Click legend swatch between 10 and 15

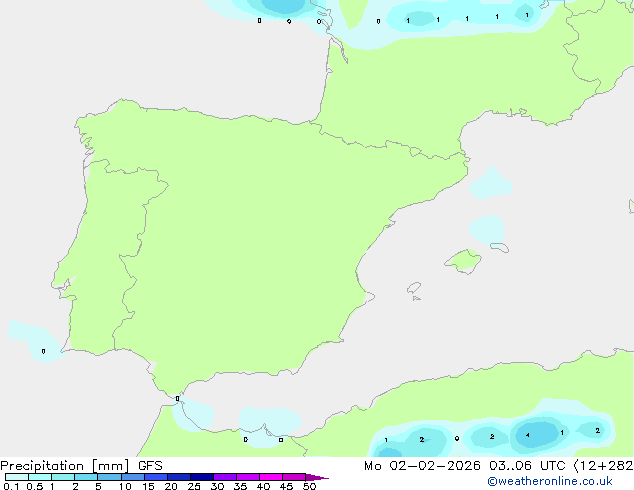tap(133, 477)
